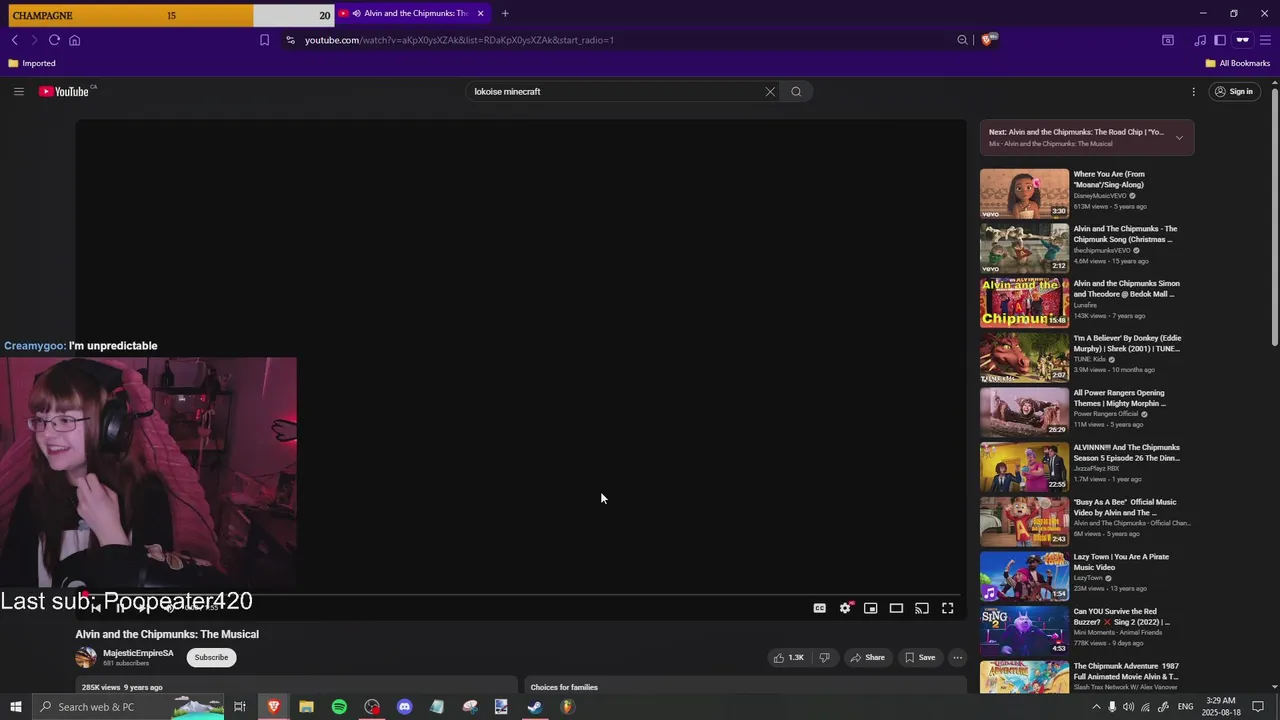Open the Windows notification center
Screen dimensions: 1280x720
pos(1258,707)
